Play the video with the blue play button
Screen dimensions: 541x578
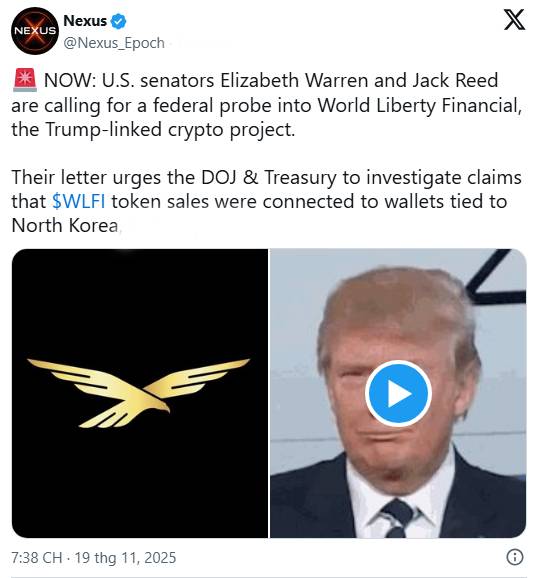398,393
